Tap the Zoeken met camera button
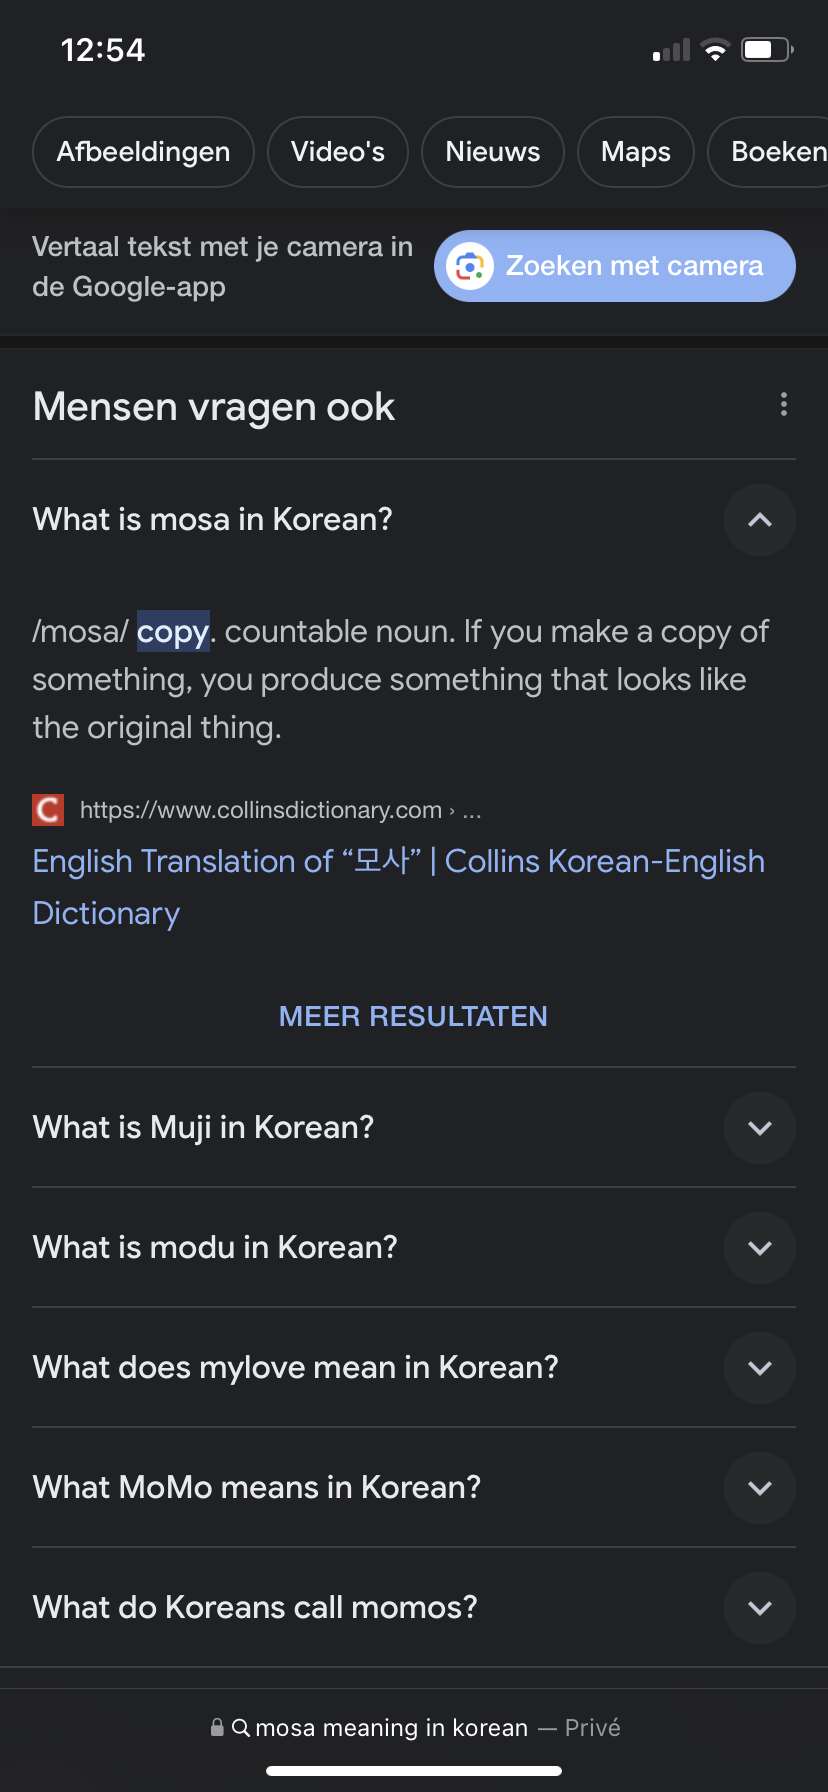The image size is (828, 1792). click(x=615, y=266)
